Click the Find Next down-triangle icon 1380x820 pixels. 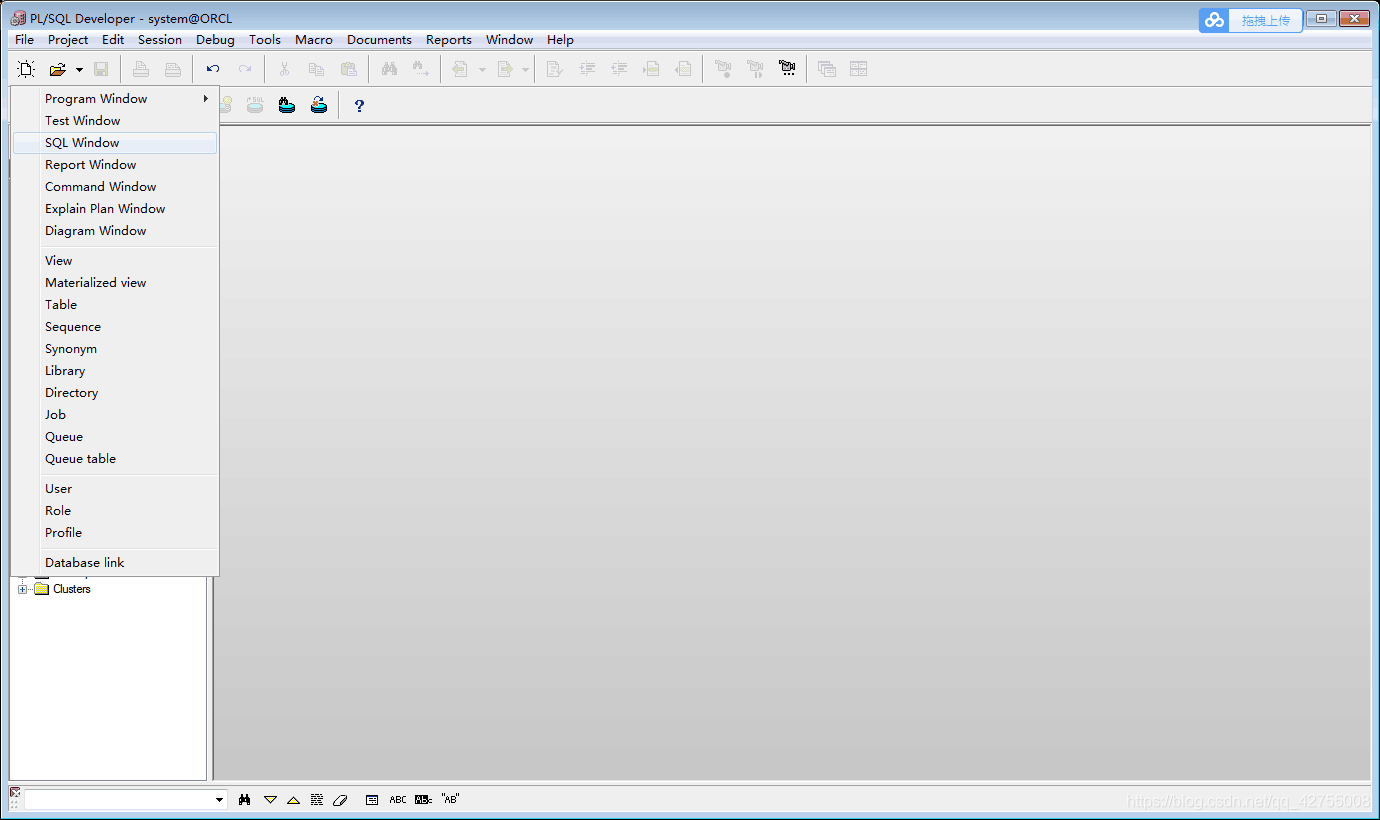tap(270, 800)
